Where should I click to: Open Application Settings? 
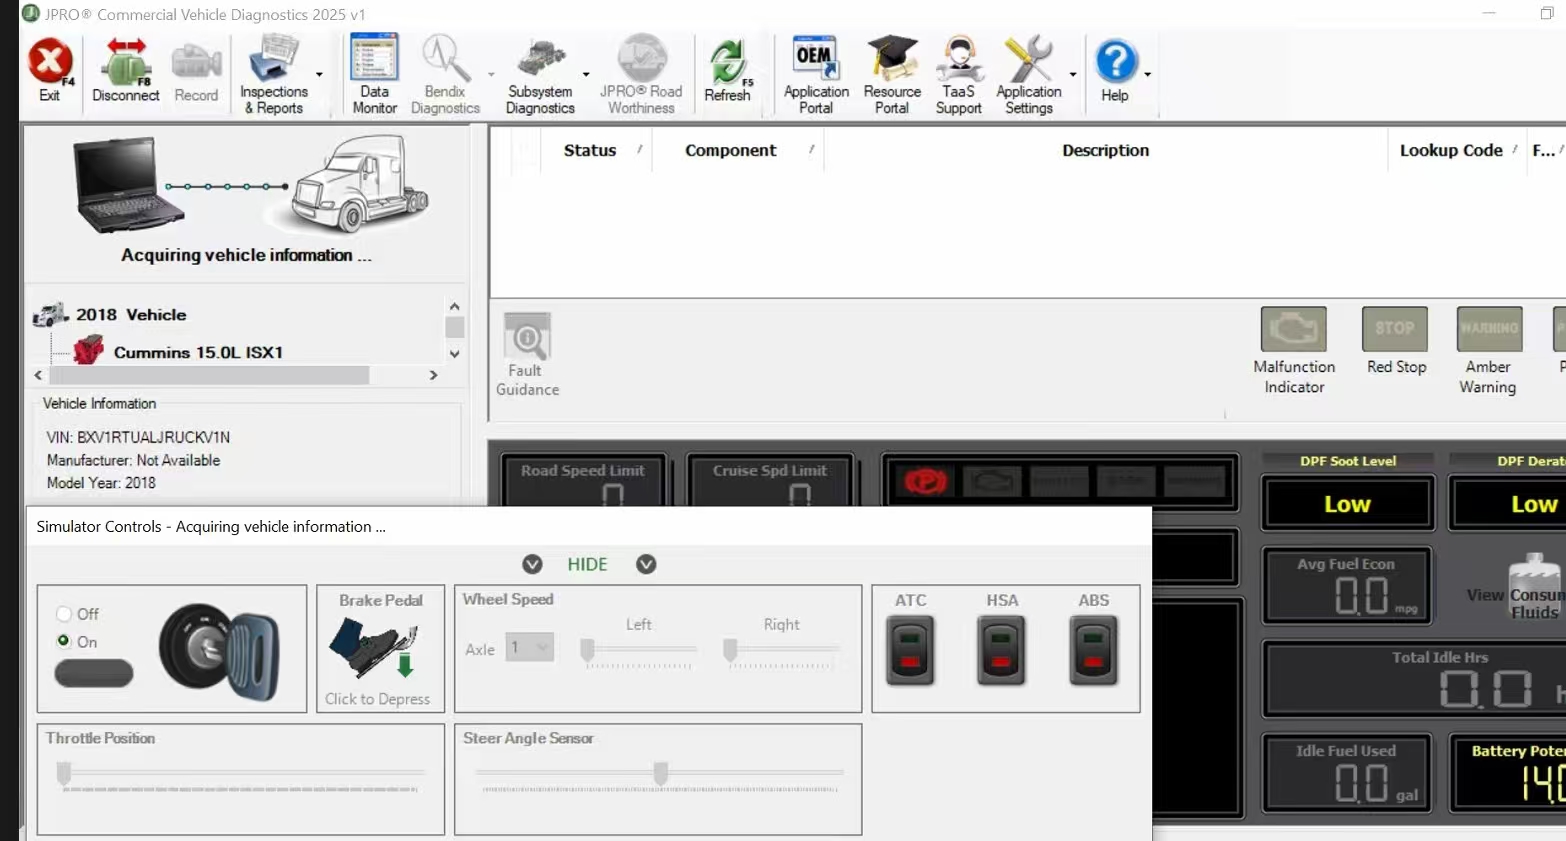pyautogui.click(x=1029, y=74)
